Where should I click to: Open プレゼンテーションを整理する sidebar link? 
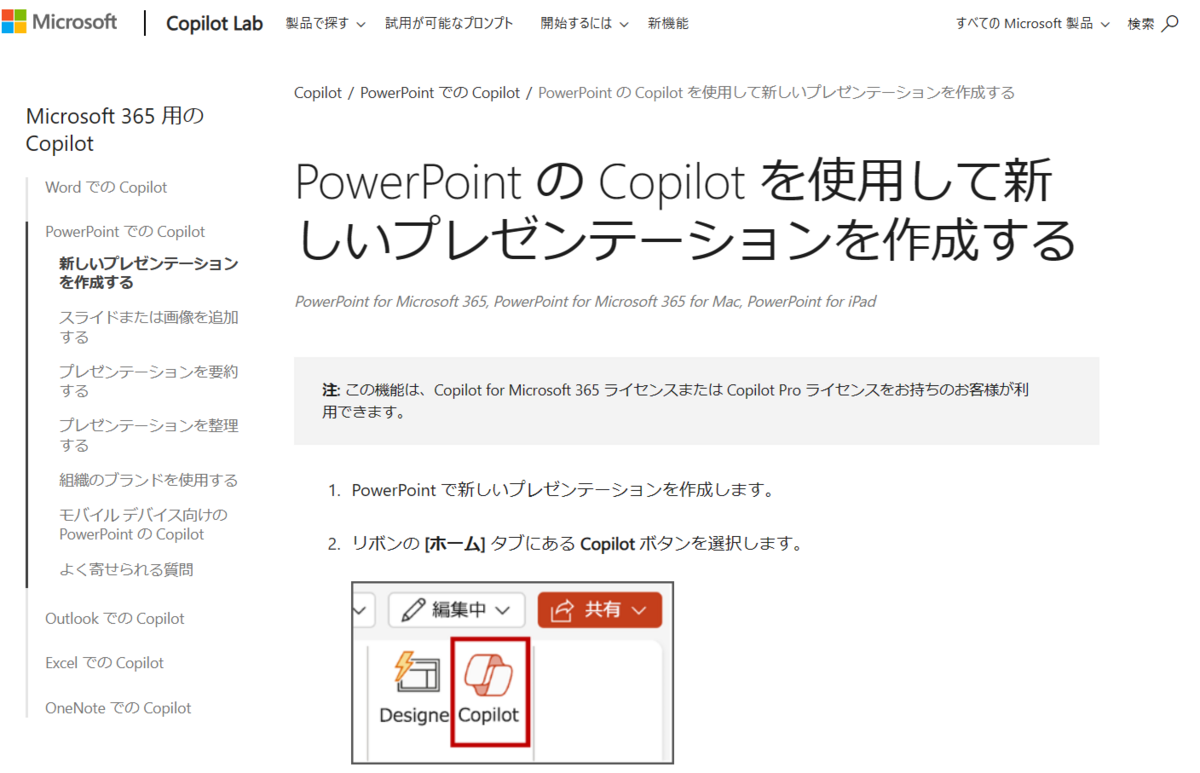coord(149,435)
